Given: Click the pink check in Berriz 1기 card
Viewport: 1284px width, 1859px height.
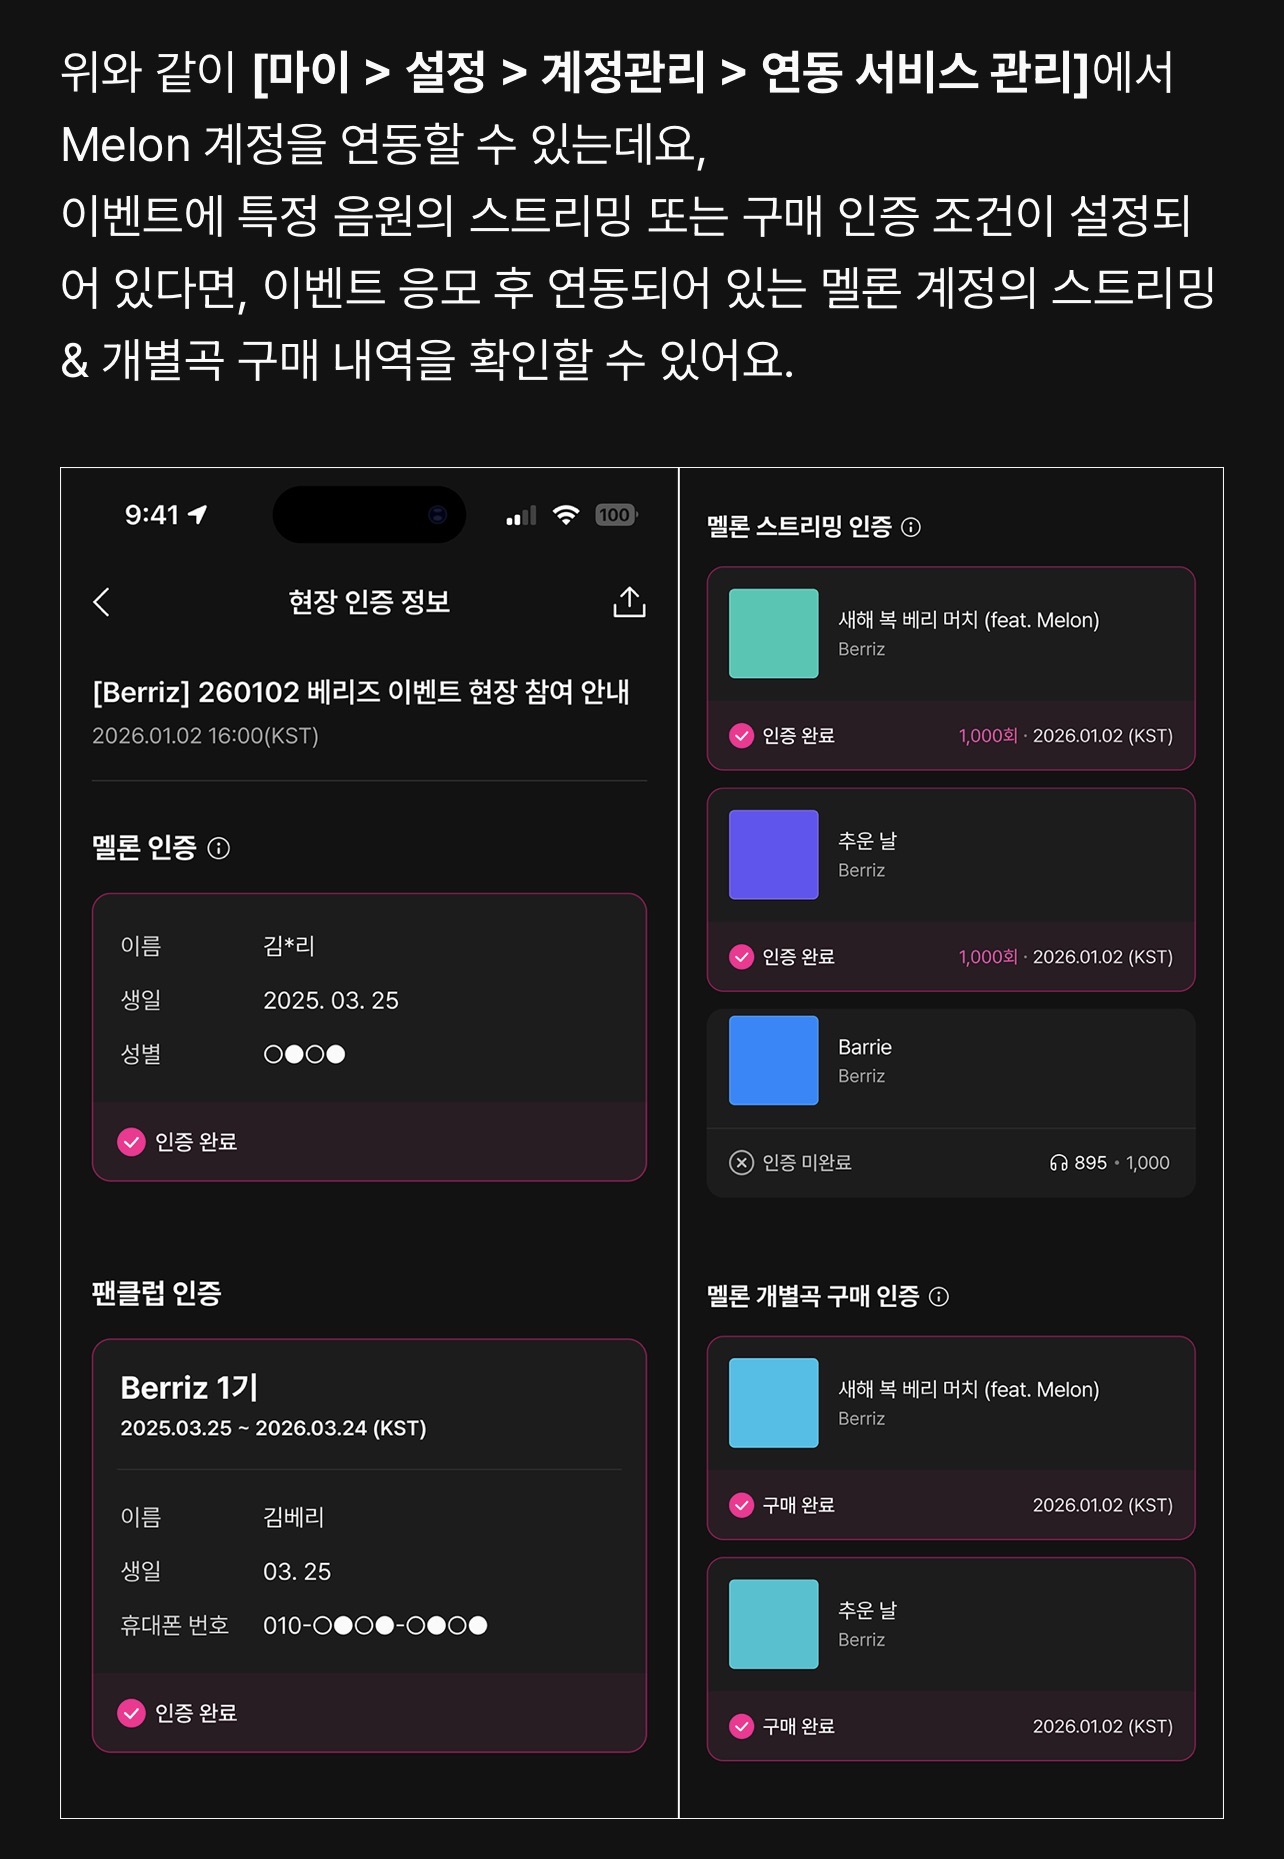Looking at the screenshot, I should click(131, 1713).
